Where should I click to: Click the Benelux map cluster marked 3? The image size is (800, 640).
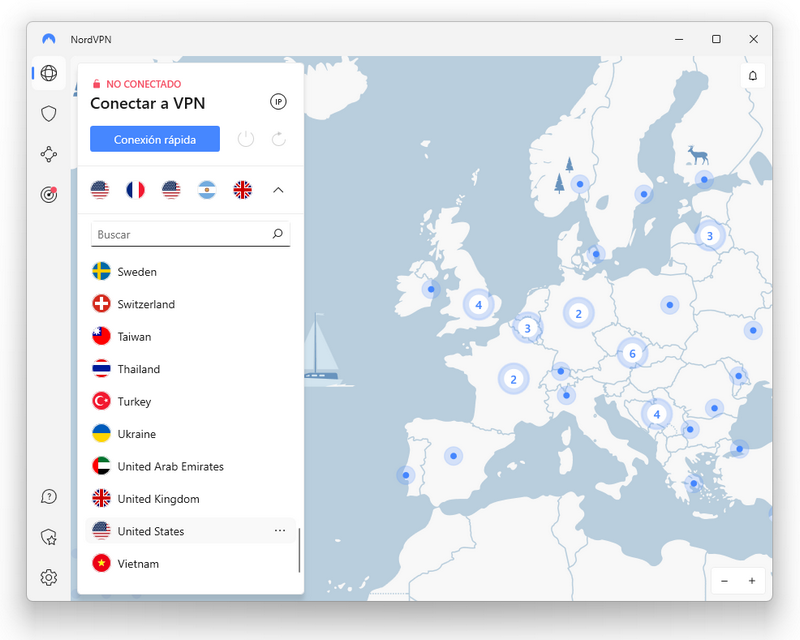[x=528, y=328]
